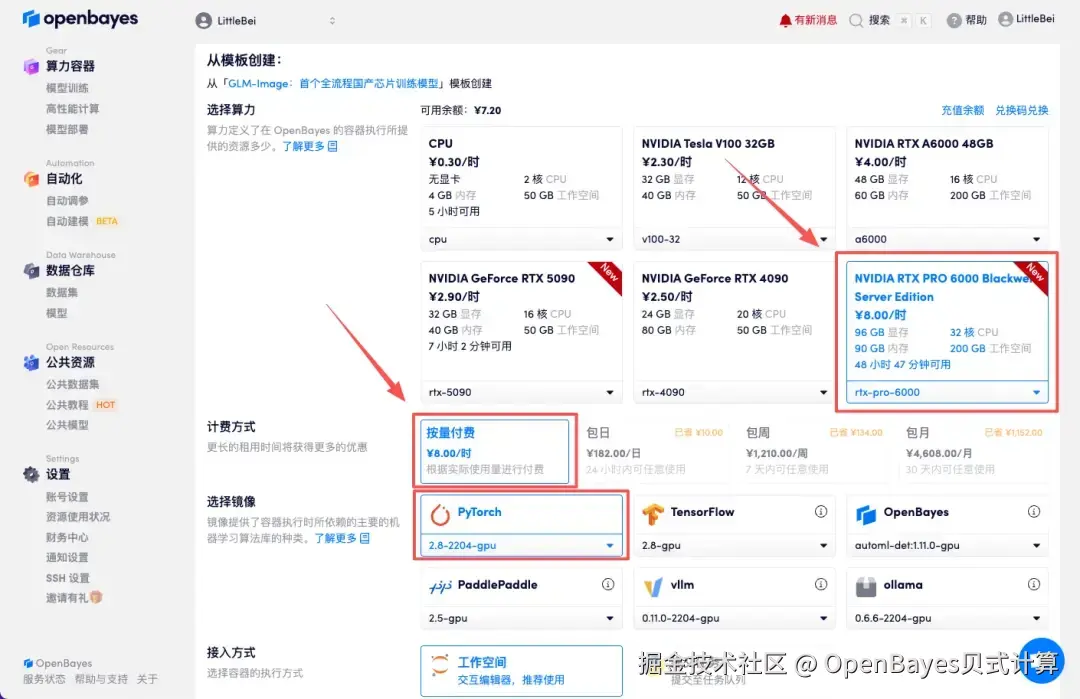The image size is (1080, 699).
Task: Open the notification bell icon
Action: point(785,20)
